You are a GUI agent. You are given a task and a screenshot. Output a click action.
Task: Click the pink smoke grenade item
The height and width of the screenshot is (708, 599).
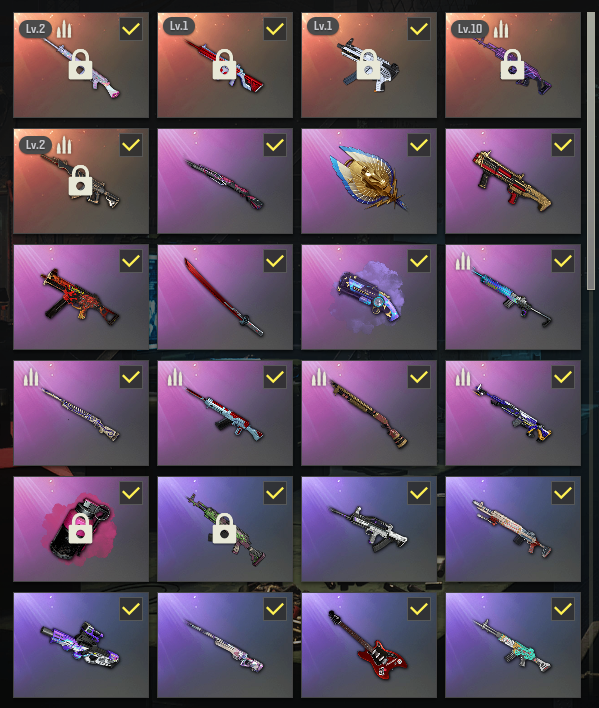tap(81, 529)
